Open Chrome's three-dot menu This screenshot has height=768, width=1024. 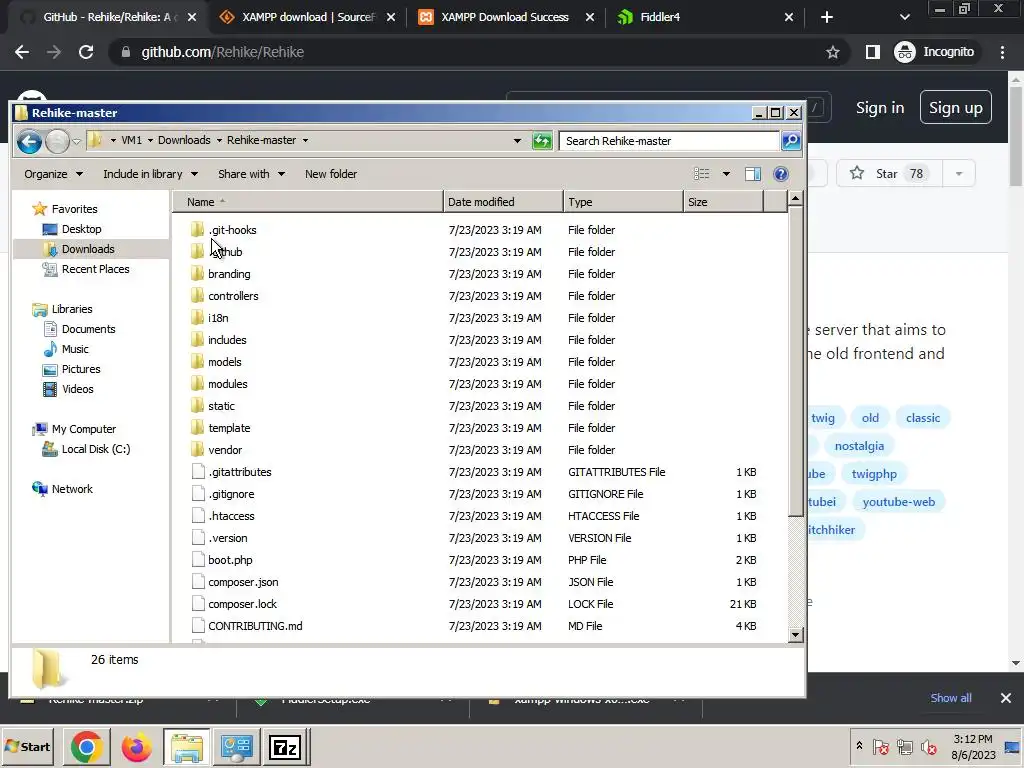[1002, 52]
